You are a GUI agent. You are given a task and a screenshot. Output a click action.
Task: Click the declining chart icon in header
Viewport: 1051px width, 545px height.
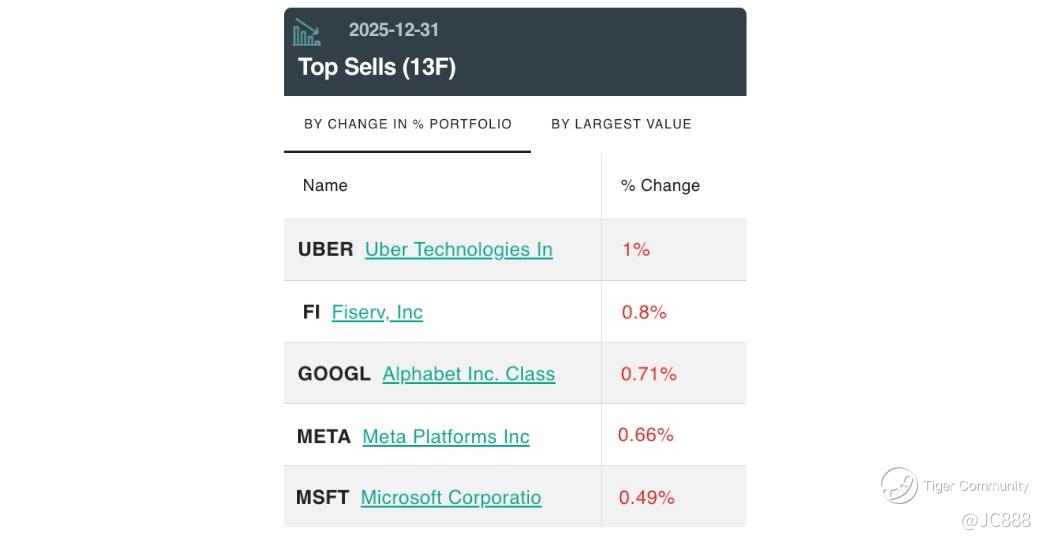pos(307,33)
